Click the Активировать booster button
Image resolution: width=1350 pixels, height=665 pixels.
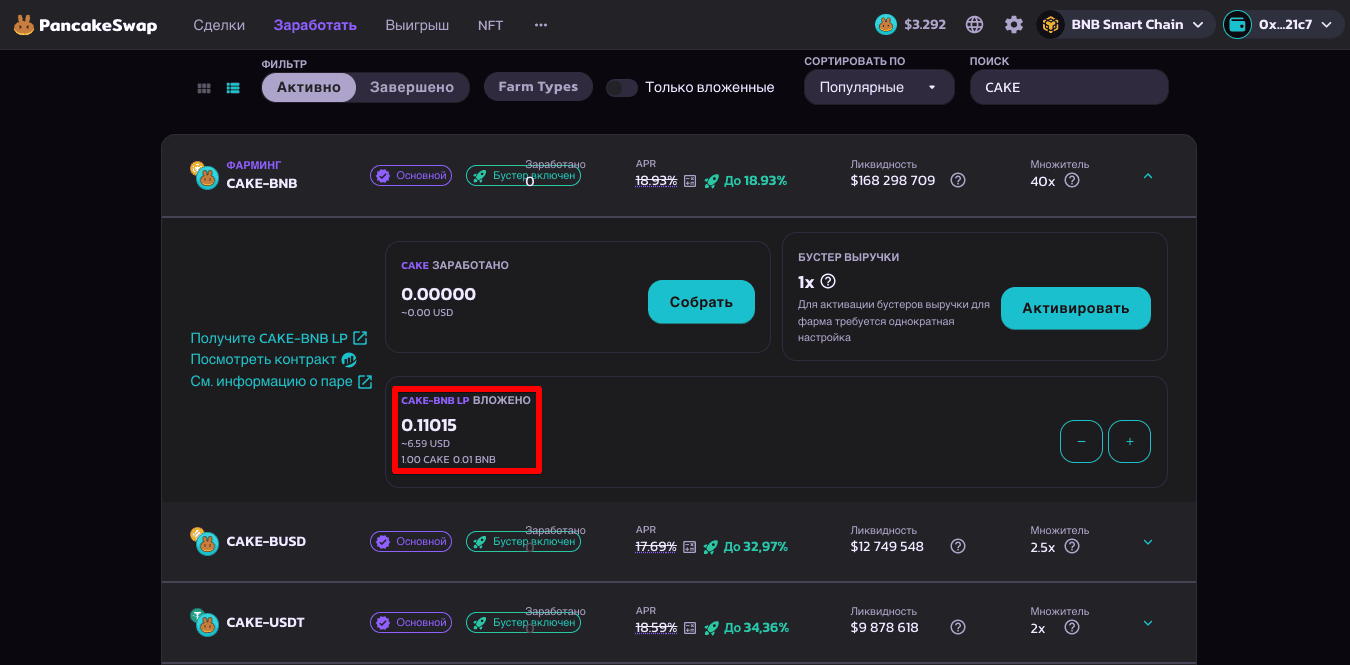coord(1076,308)
